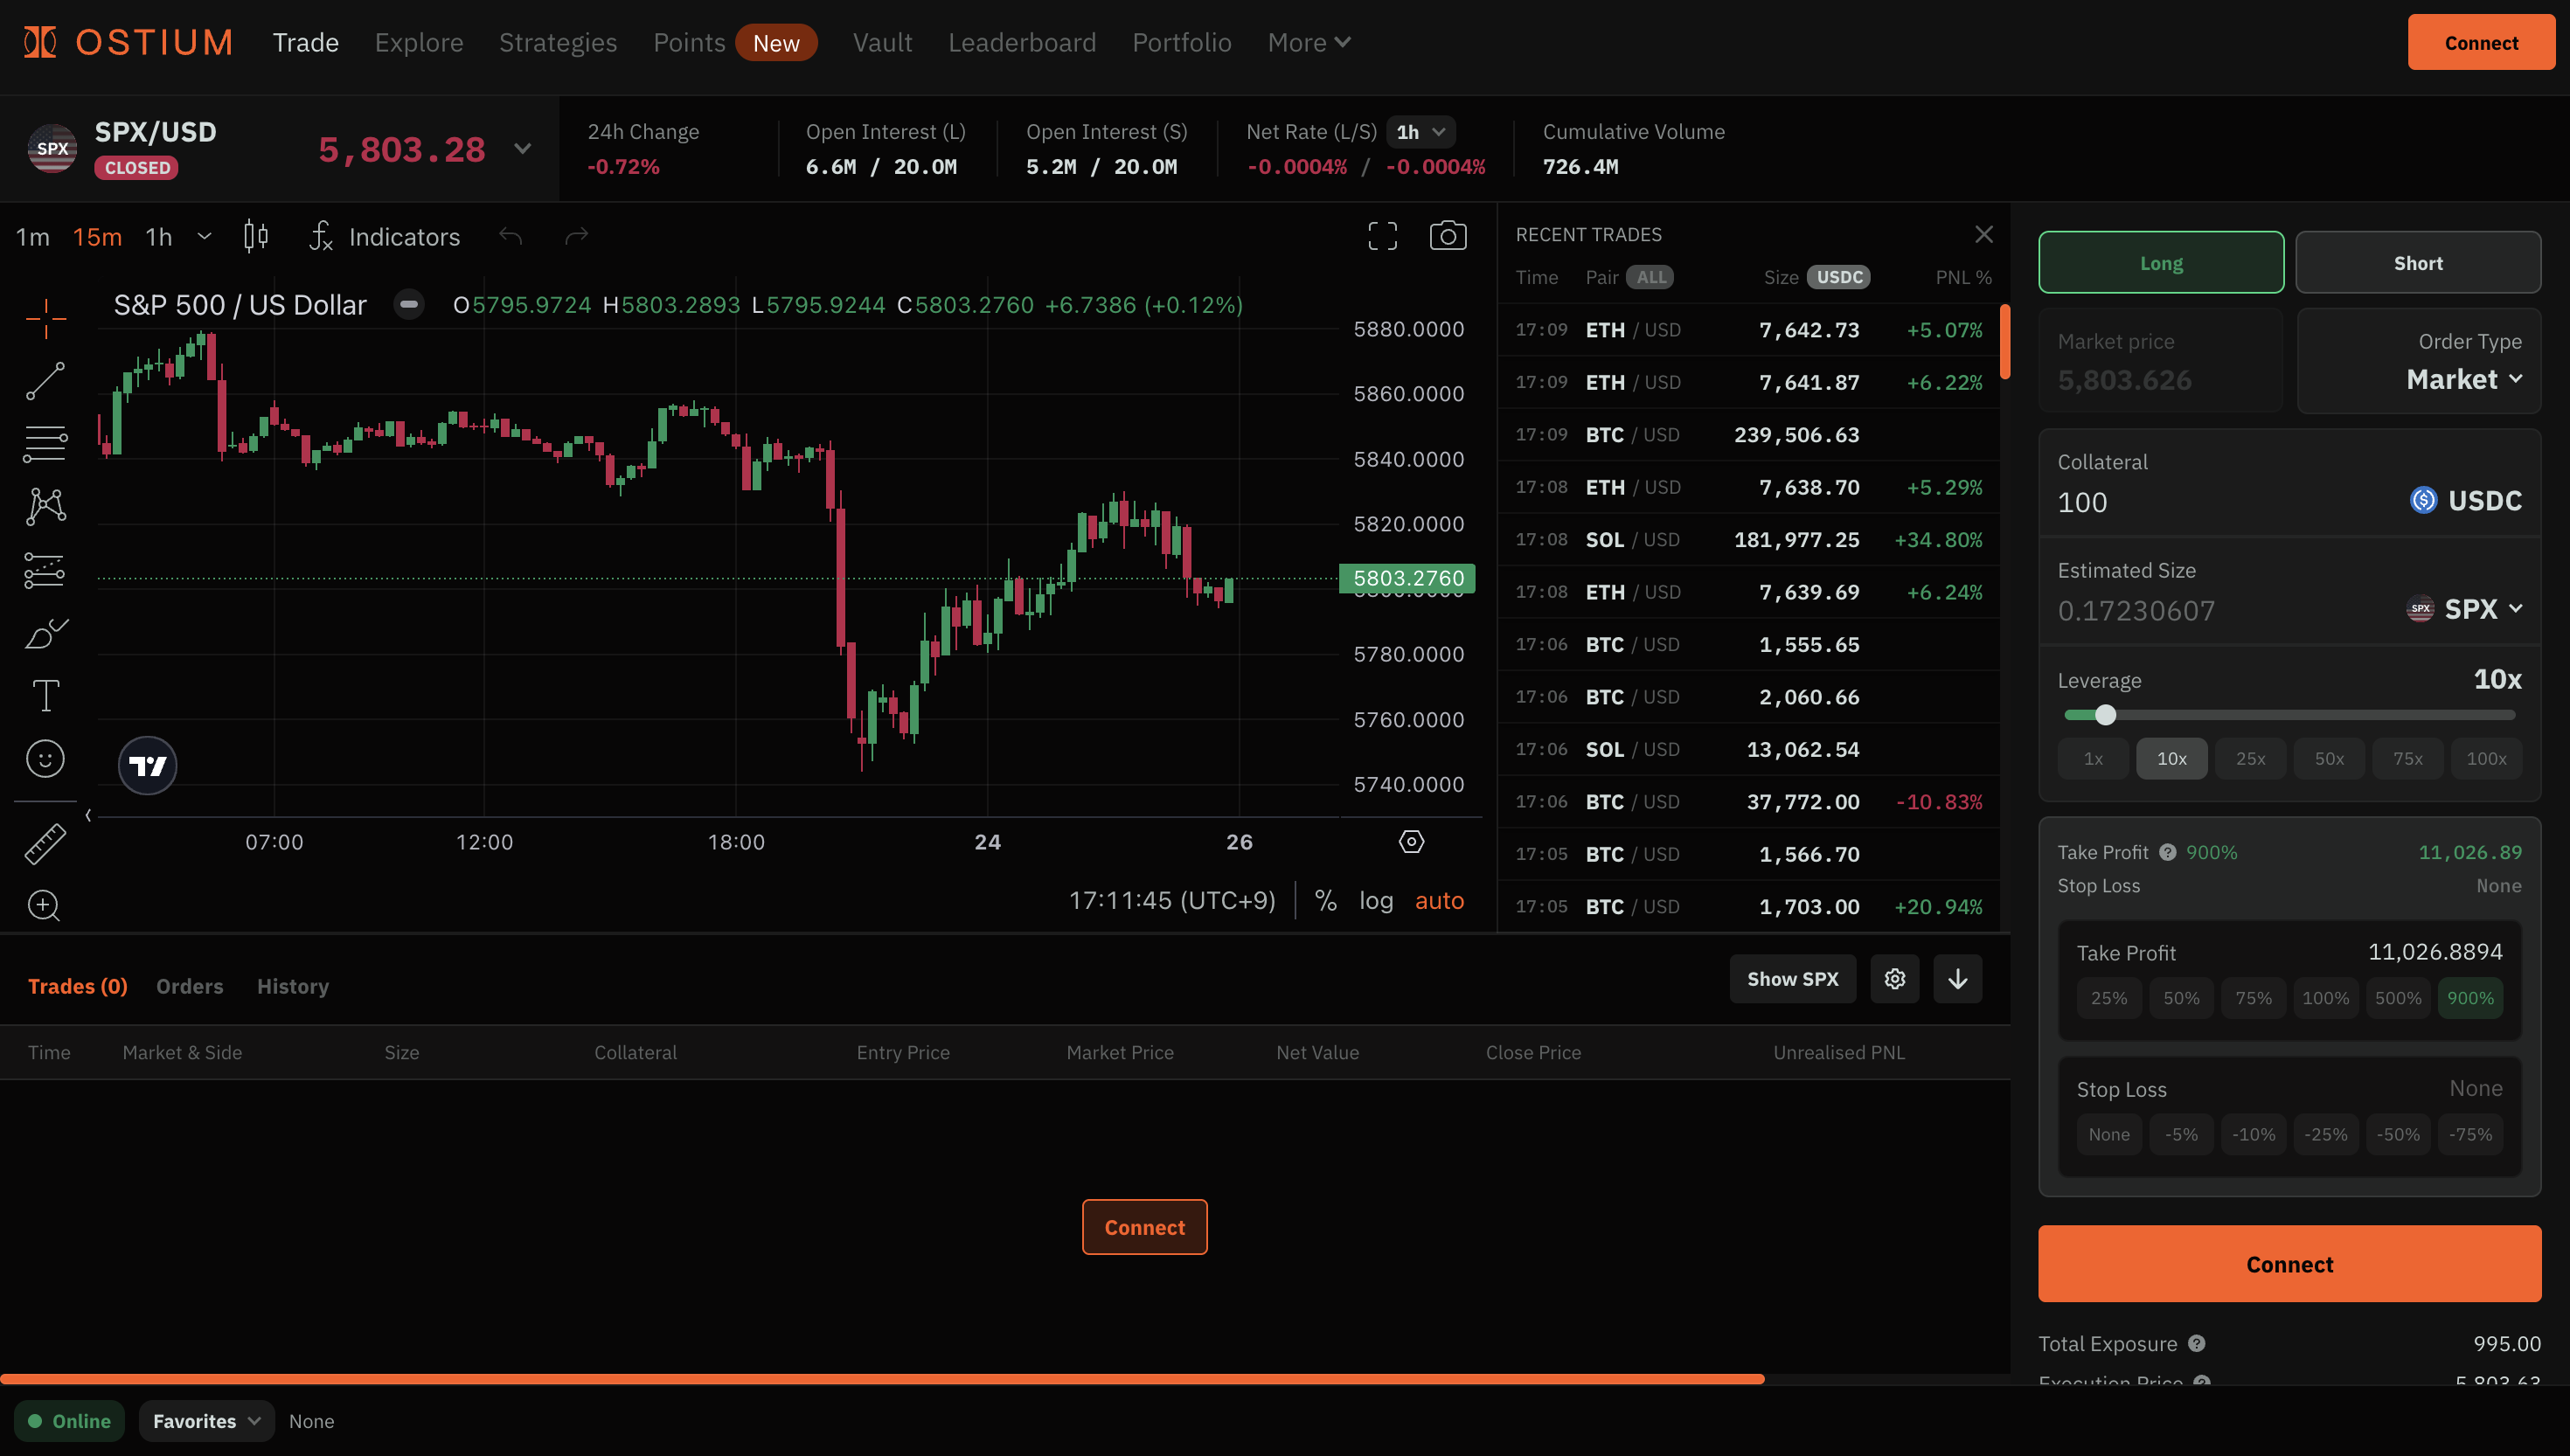Open the Portfolio page
This screenshot has width=2570, height=1456.
pos(1181,42)
